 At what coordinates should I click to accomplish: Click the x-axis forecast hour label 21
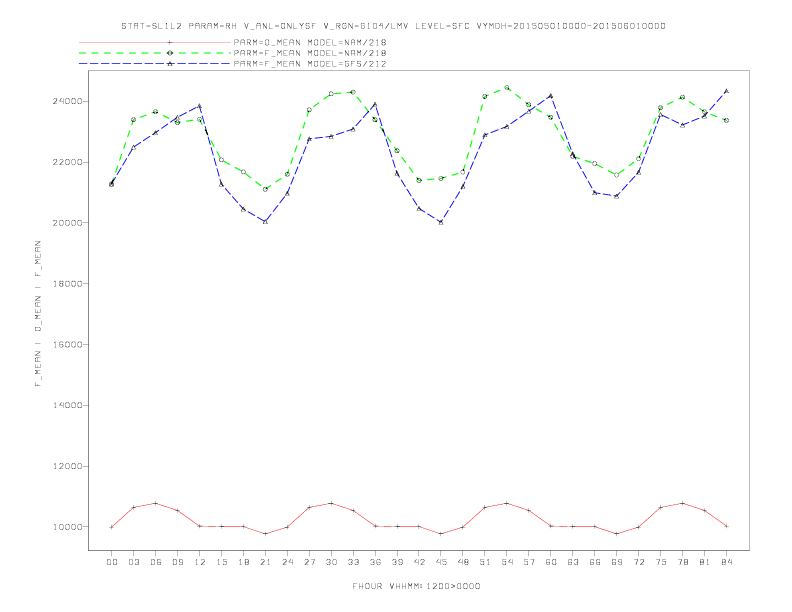[265, 562]
